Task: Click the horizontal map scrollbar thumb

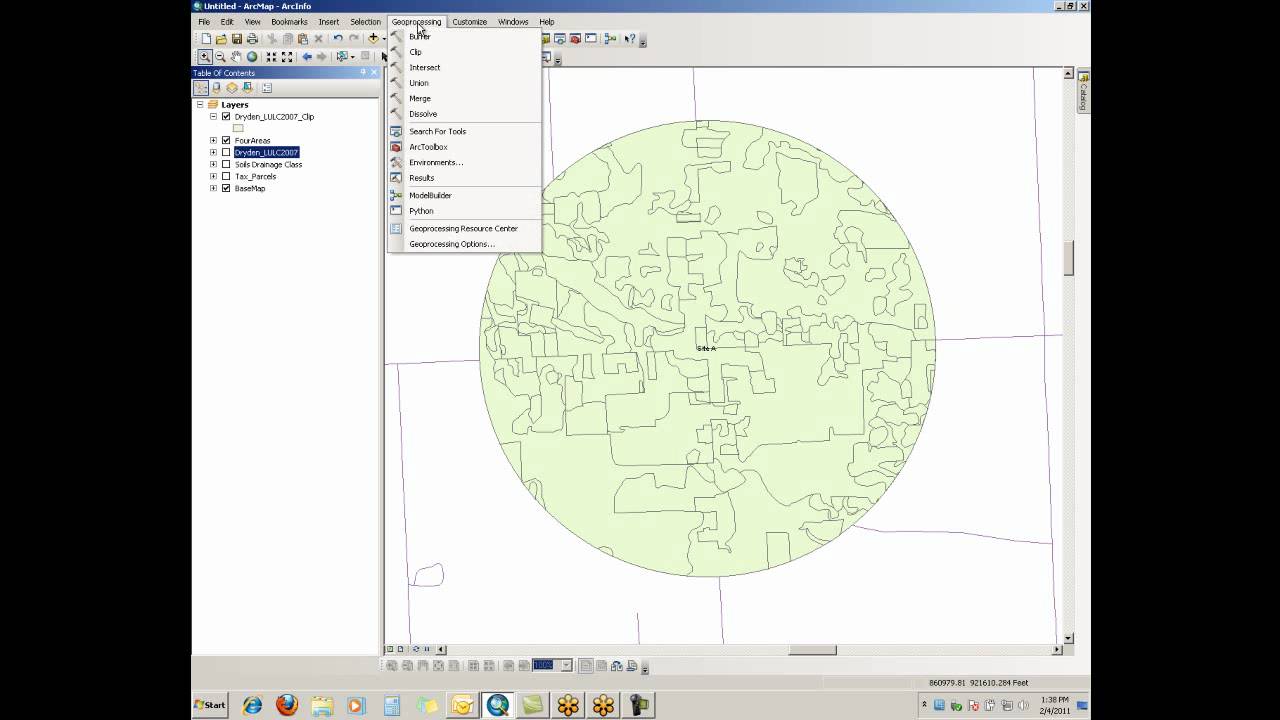Action: [812, 649]
